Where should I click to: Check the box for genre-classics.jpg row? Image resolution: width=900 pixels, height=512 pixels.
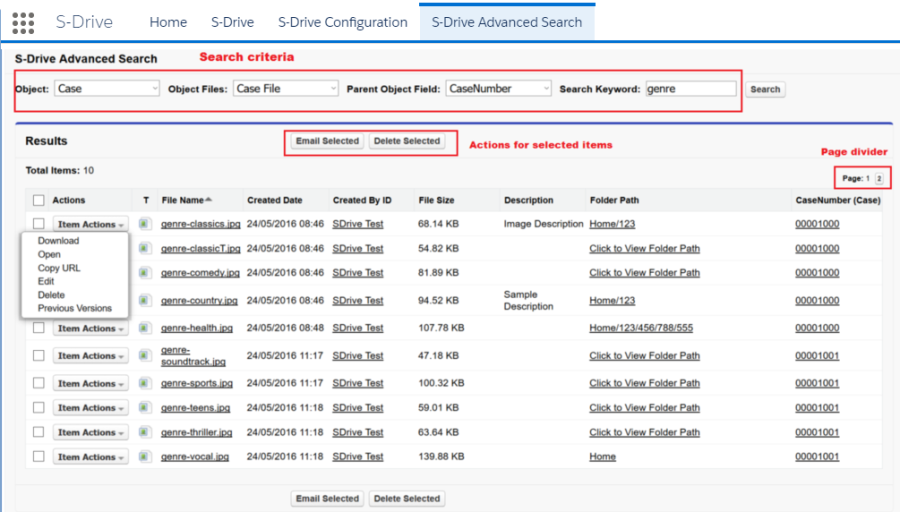pyautogui.click(x=39, y=224)
